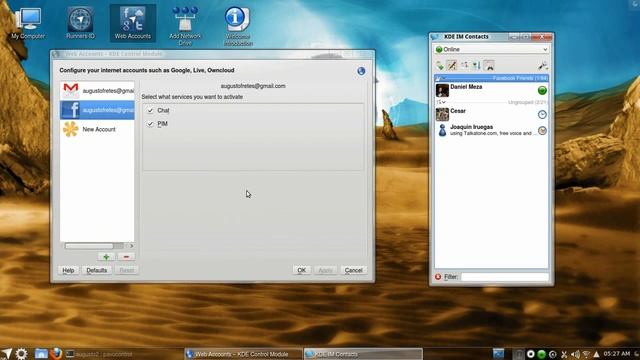This screenshot has height=360, width=640.
Task: Open the gear settings icon in the taskbar
Action: click(x=21, y=354)
